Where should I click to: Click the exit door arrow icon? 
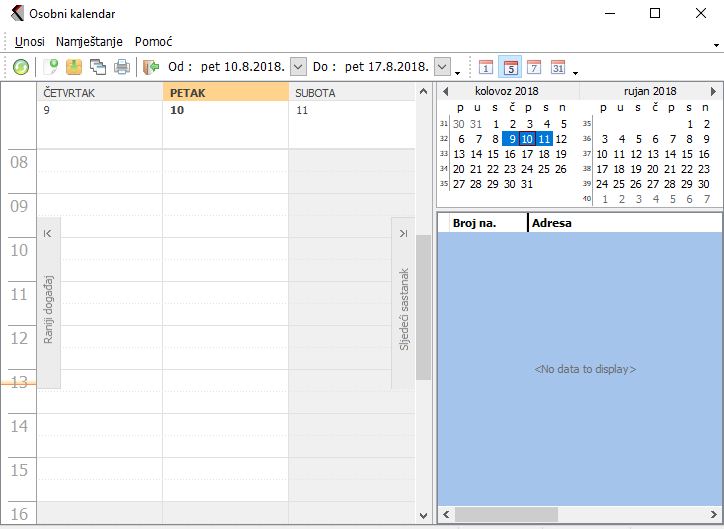(151, 67)
